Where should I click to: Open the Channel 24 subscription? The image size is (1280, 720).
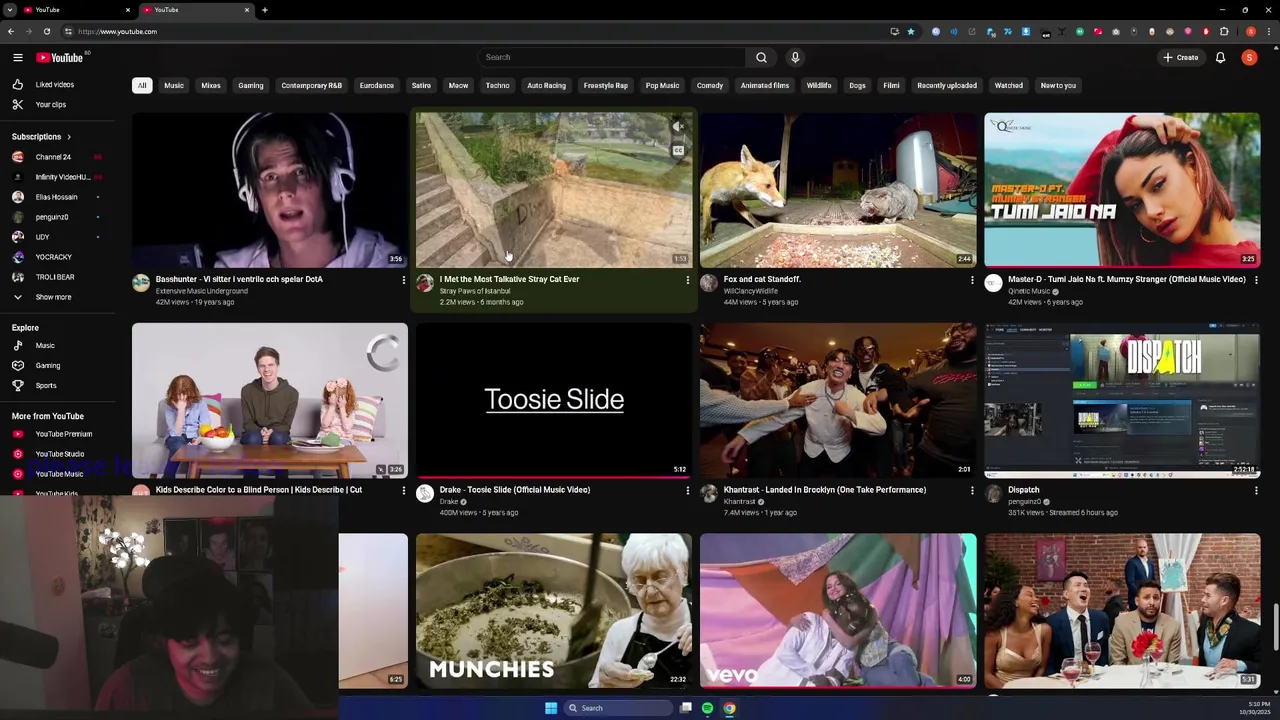[53, 157]
